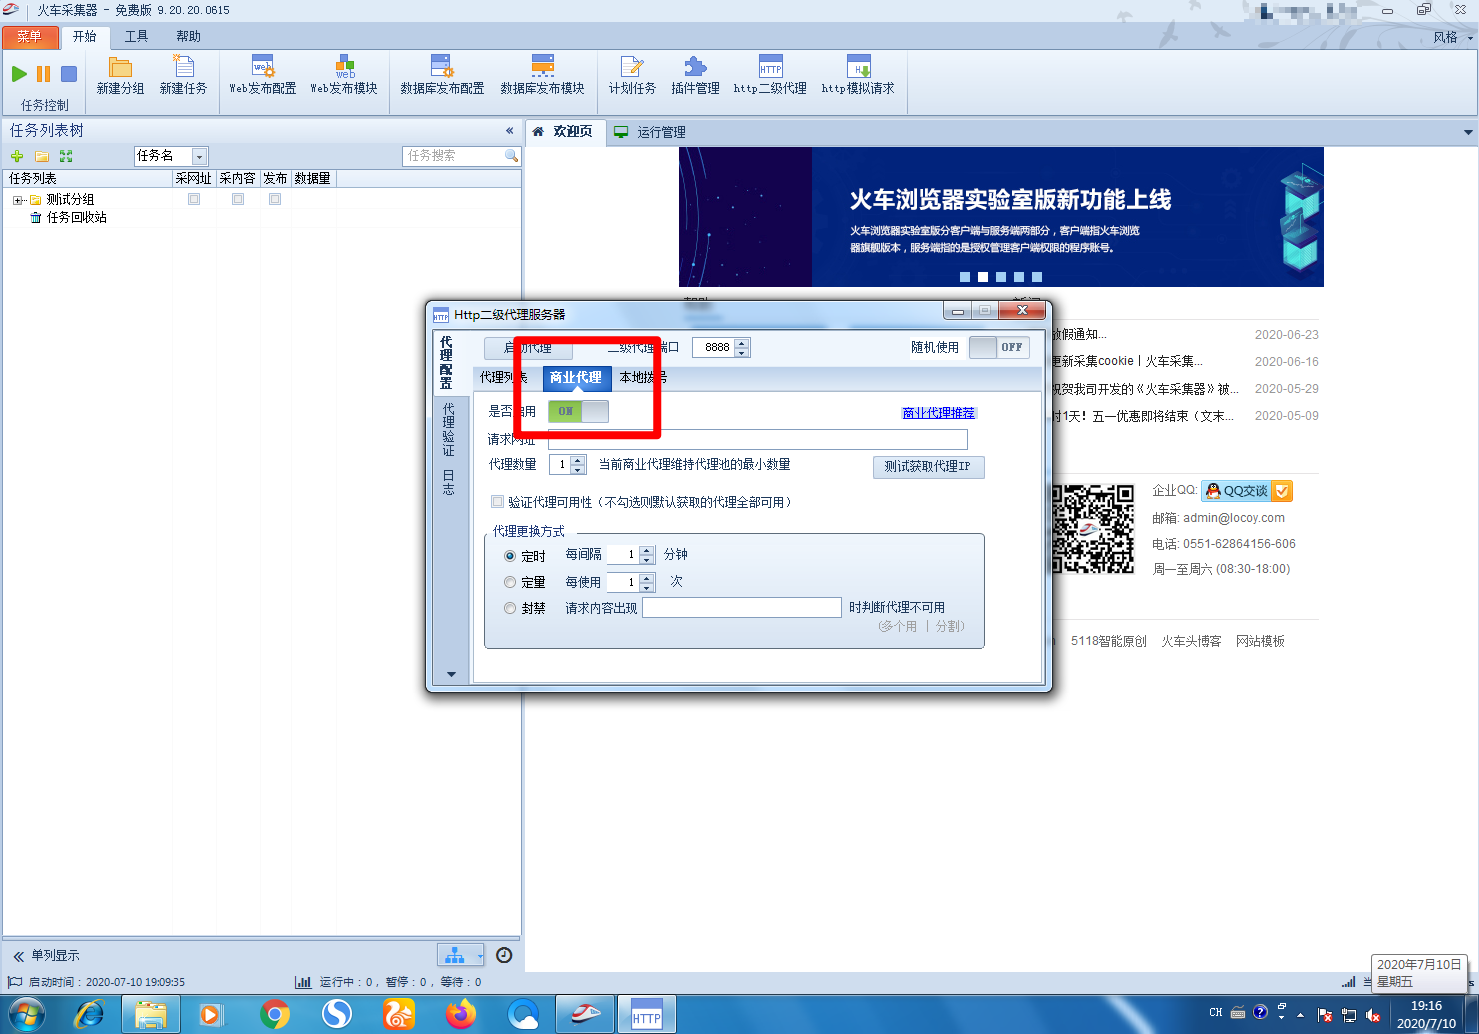Pause tasks with the orange pause icon

[x=43, y=74]
